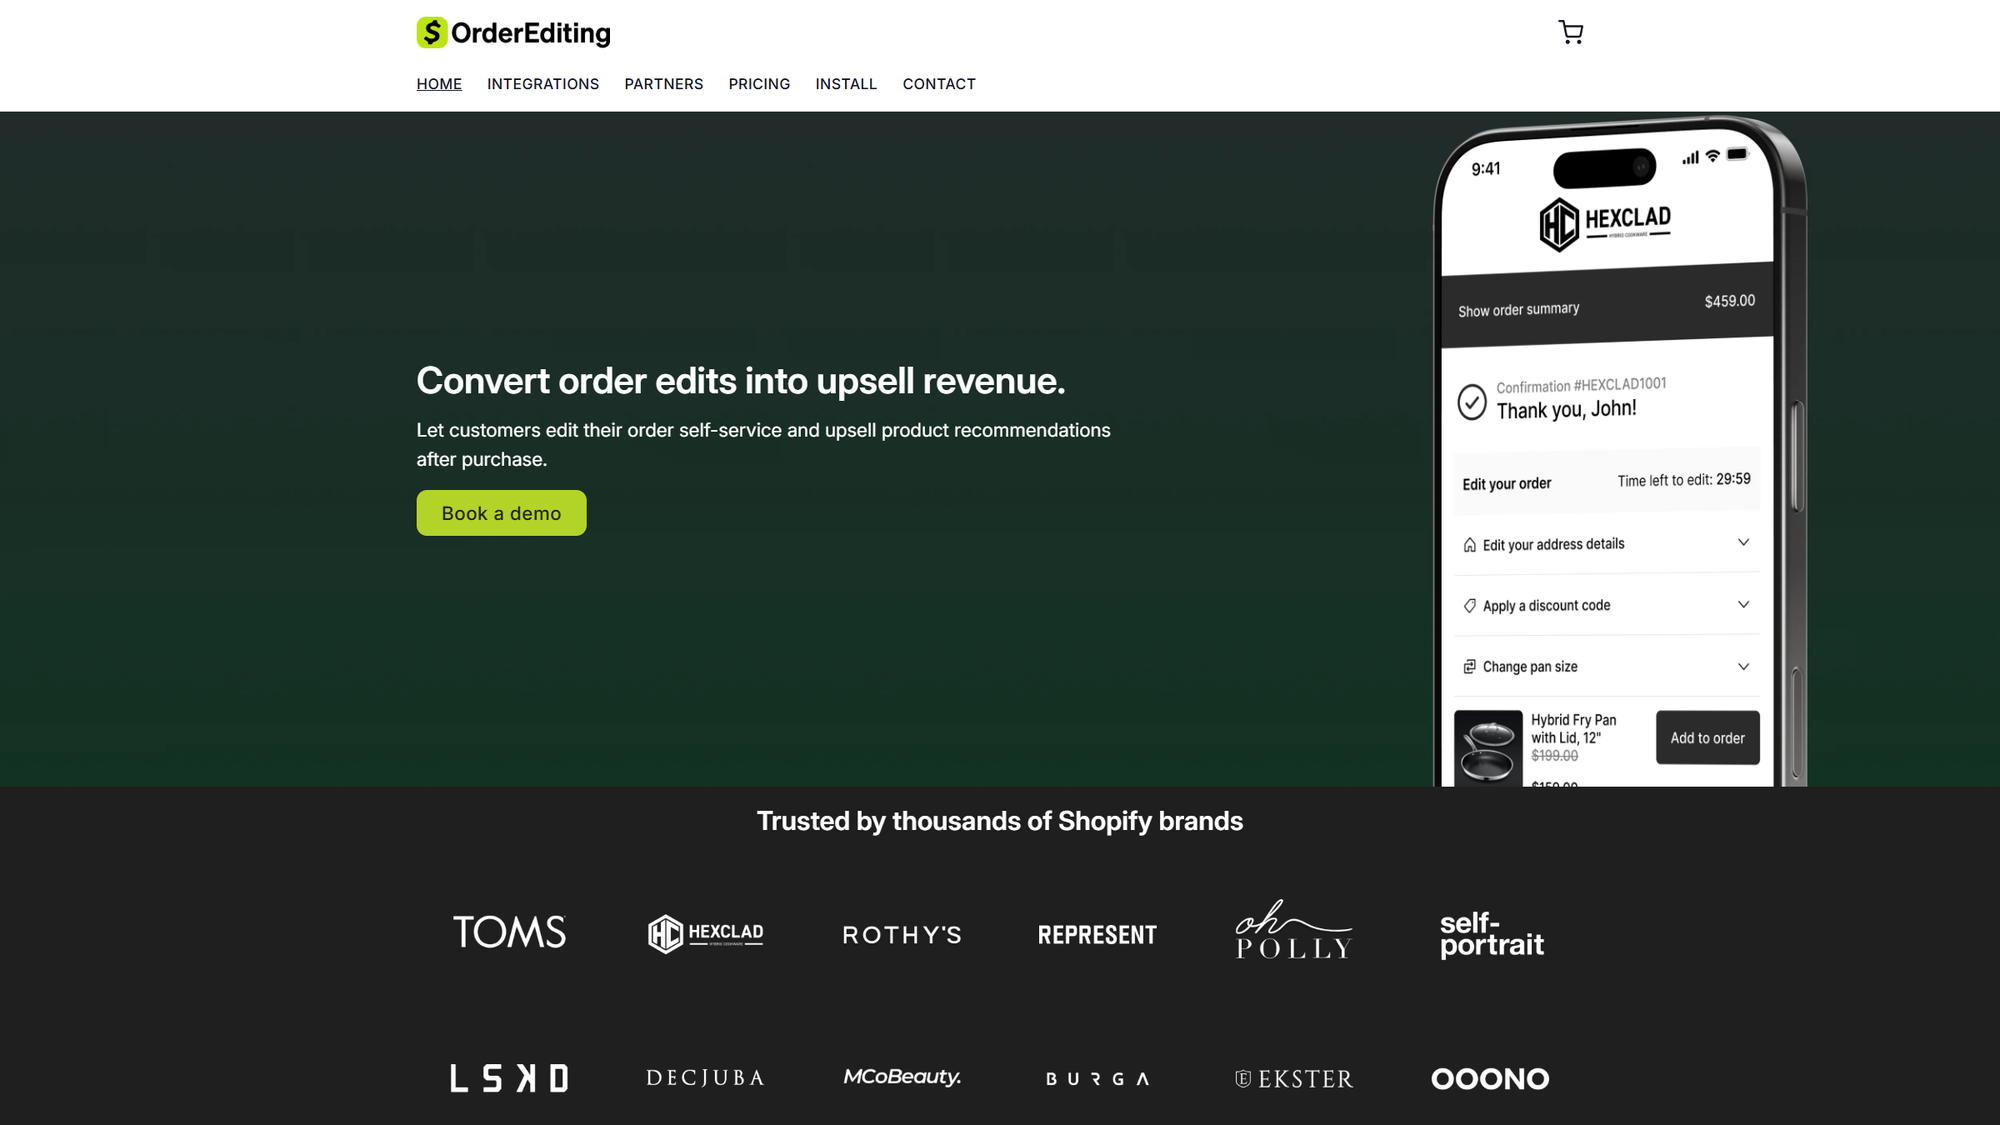Click the swap icon next to Change pan size

point(1469,666)
